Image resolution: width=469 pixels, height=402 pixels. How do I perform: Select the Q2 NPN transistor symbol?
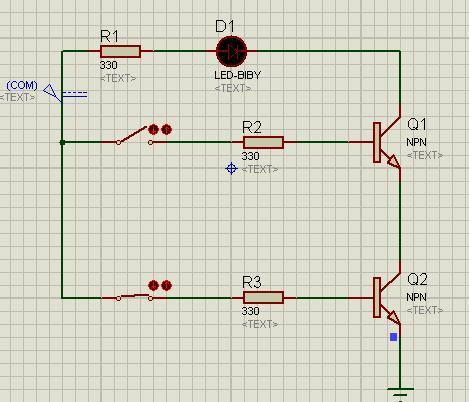387,298
